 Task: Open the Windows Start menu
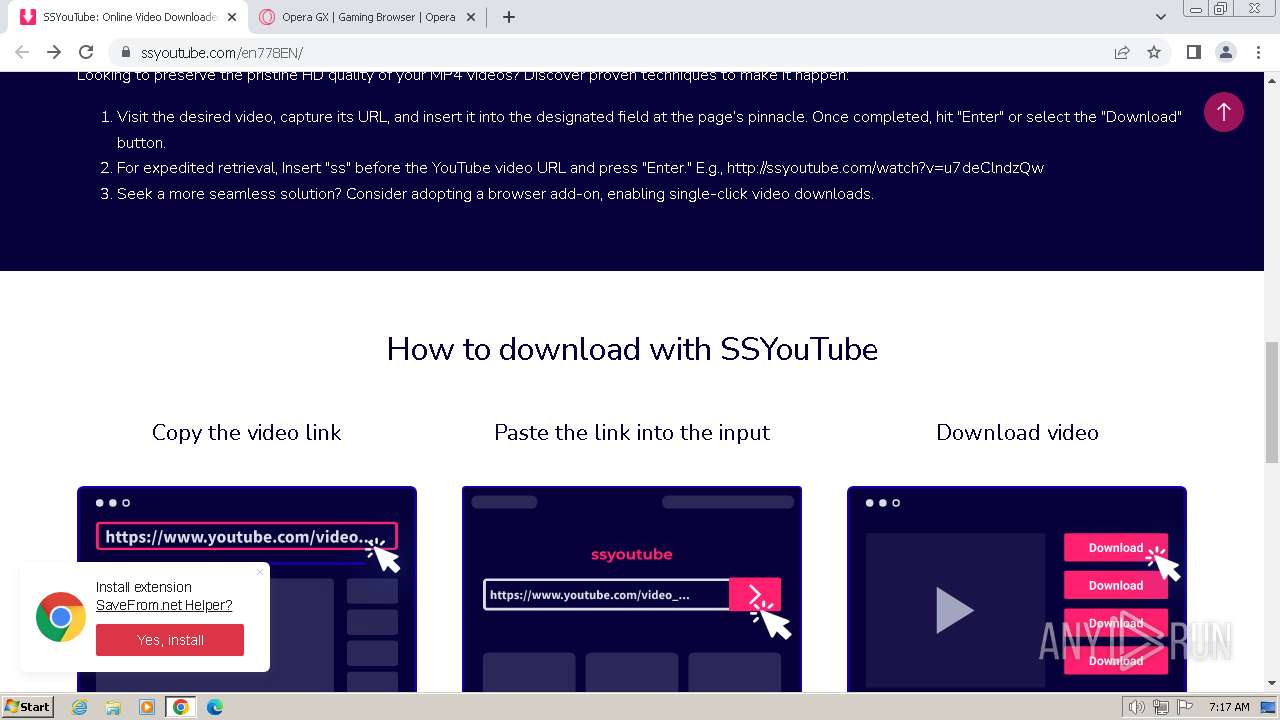(27, 706)
